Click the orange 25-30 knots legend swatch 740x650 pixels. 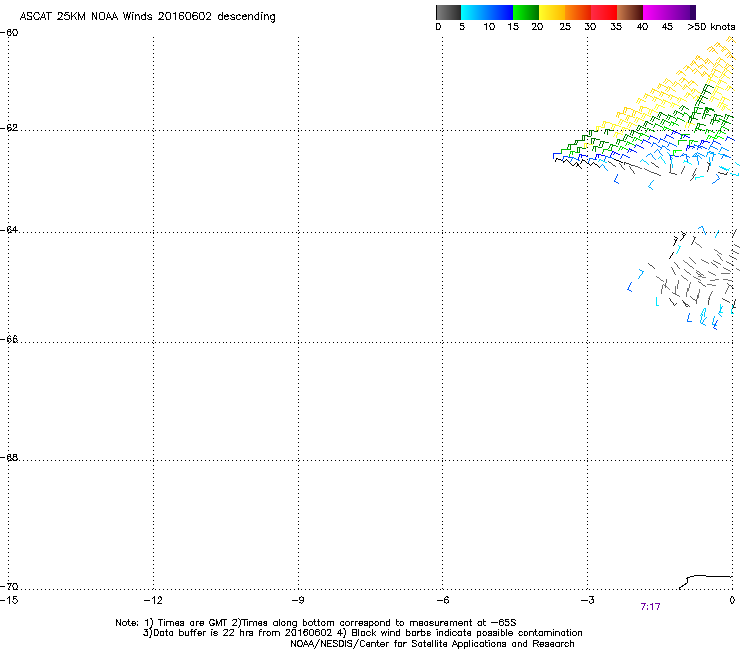coord(578,12)
